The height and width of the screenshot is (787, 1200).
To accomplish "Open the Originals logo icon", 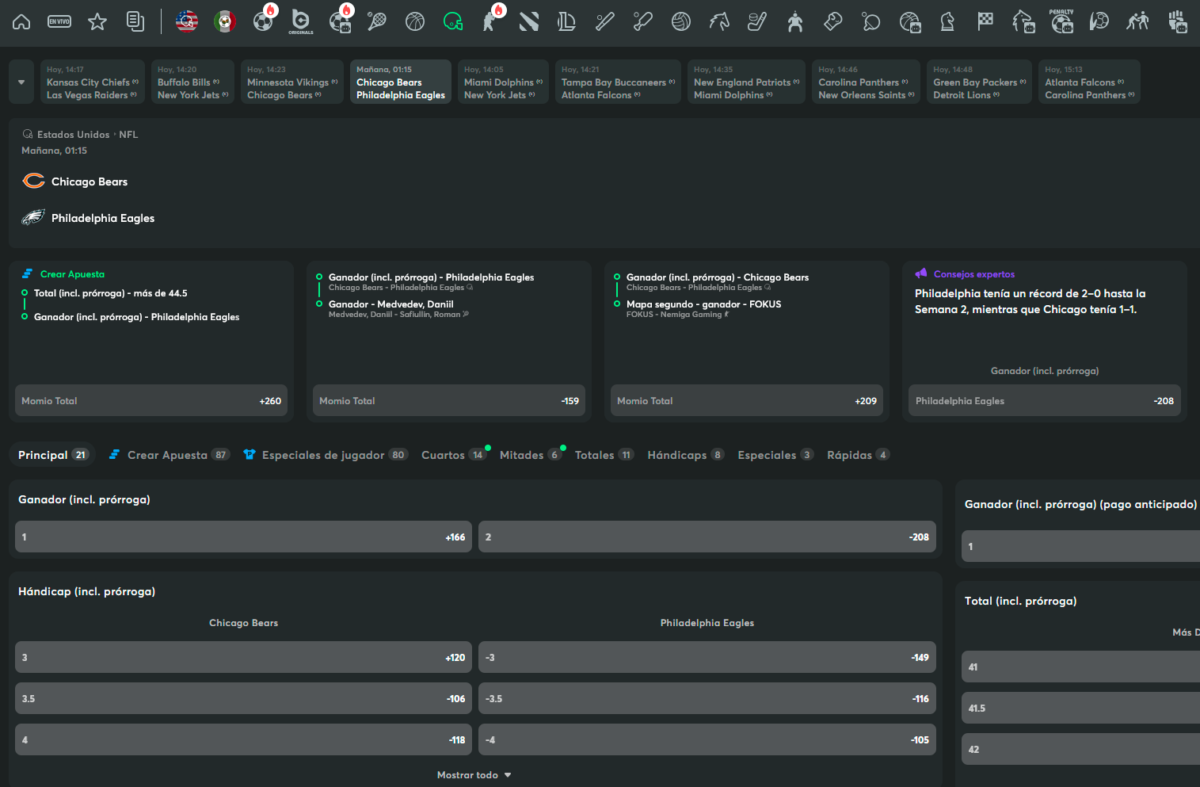I will point(300,21).
